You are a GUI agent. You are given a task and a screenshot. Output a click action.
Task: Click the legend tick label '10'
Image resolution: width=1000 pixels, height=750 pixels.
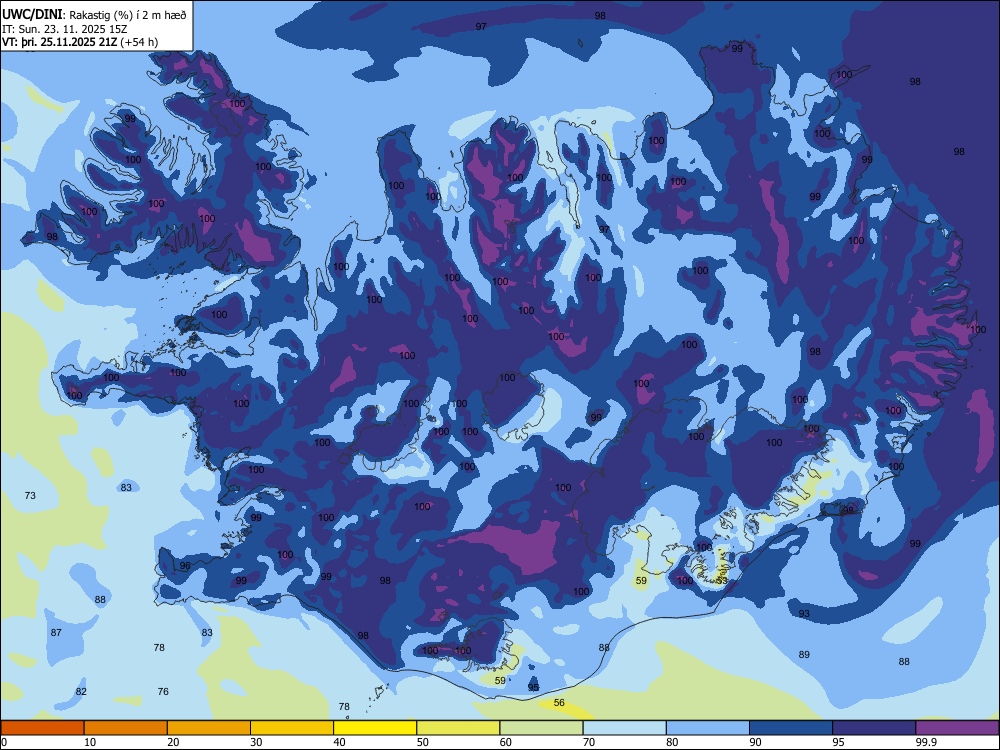[x=90, y=742]
